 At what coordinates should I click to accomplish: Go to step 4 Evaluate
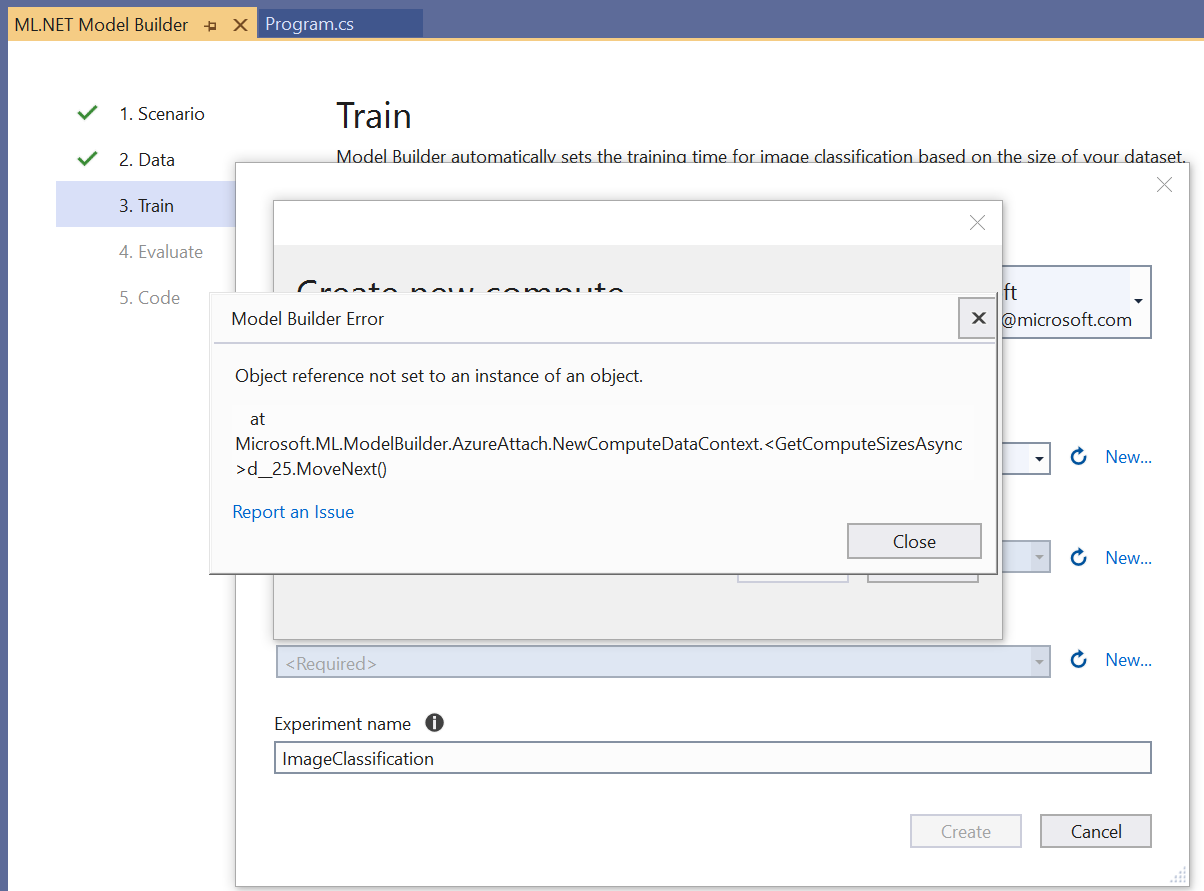click(161, 251)
